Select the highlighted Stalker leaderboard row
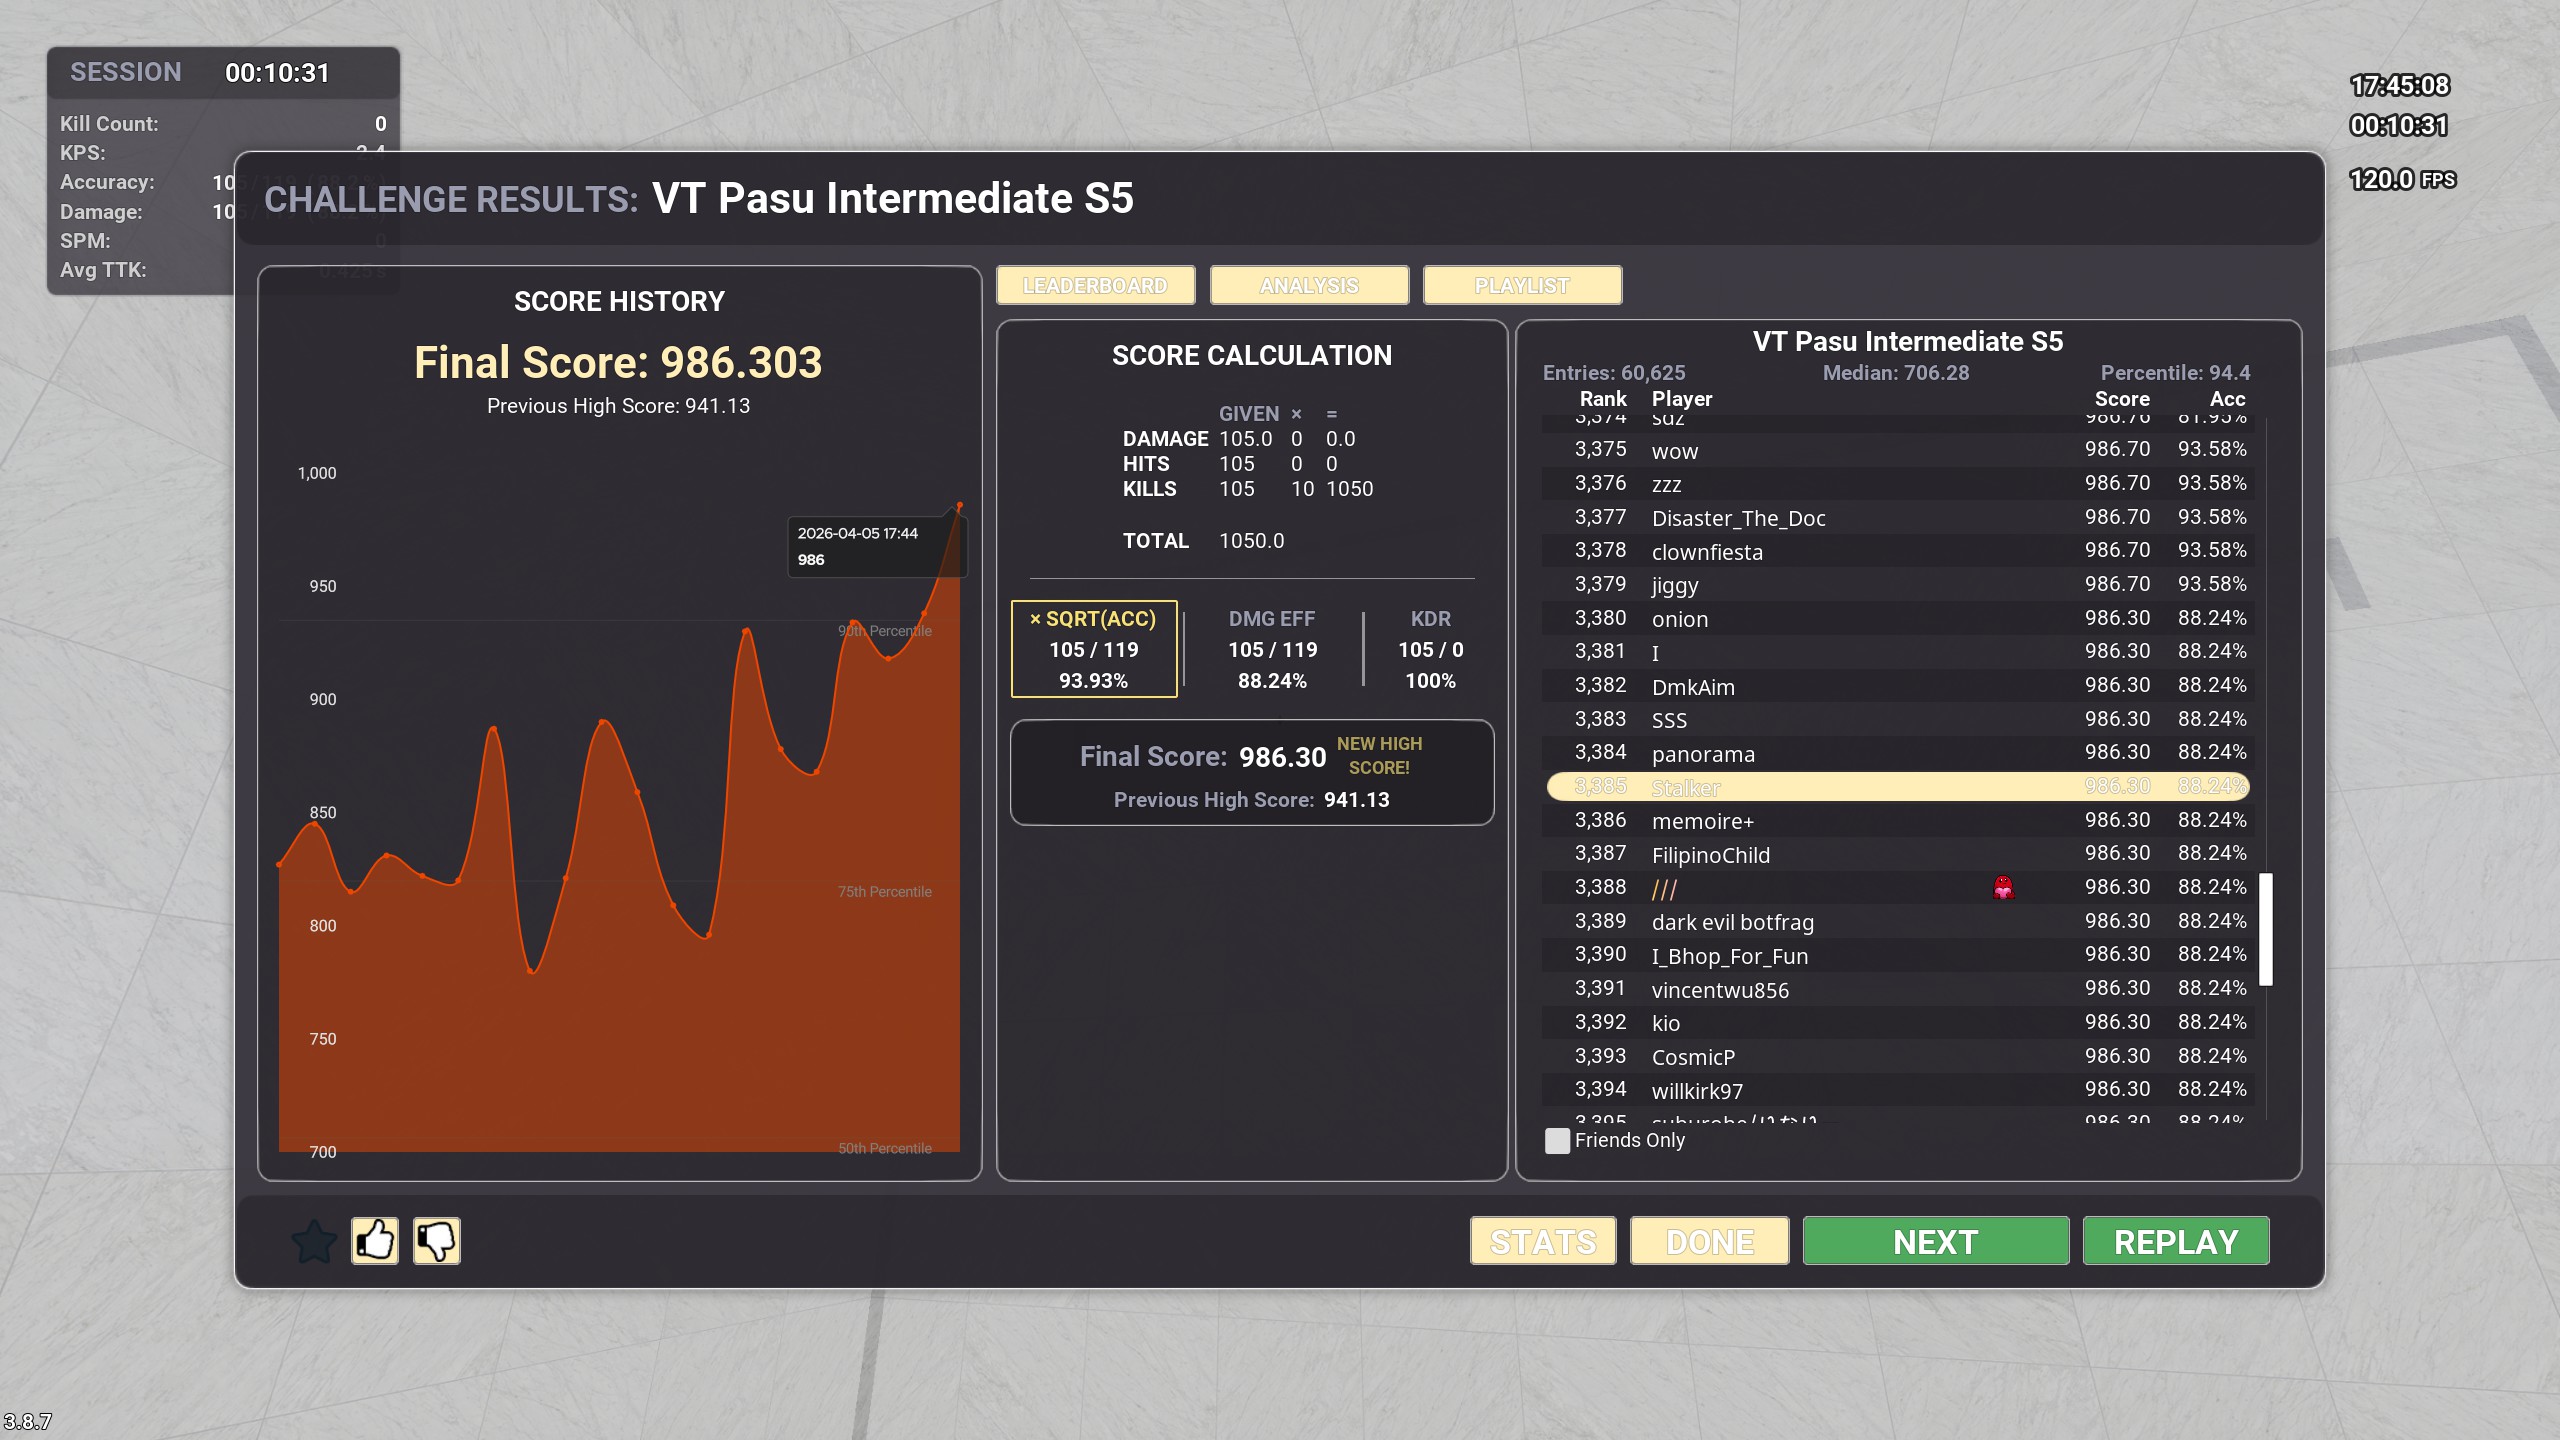Screen dimensions: 2560x1440 [x=1897, y=787]
